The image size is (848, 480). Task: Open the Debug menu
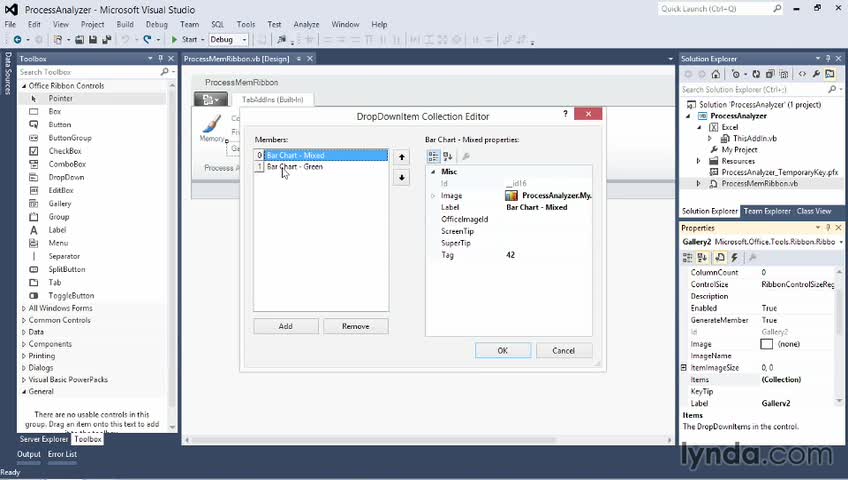tap(156, 24)
